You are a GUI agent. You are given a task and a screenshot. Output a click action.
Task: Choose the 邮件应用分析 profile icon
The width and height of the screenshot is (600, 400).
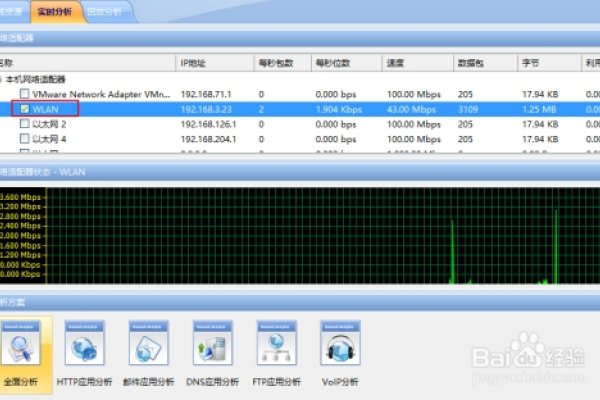click(x=148, y=343)
